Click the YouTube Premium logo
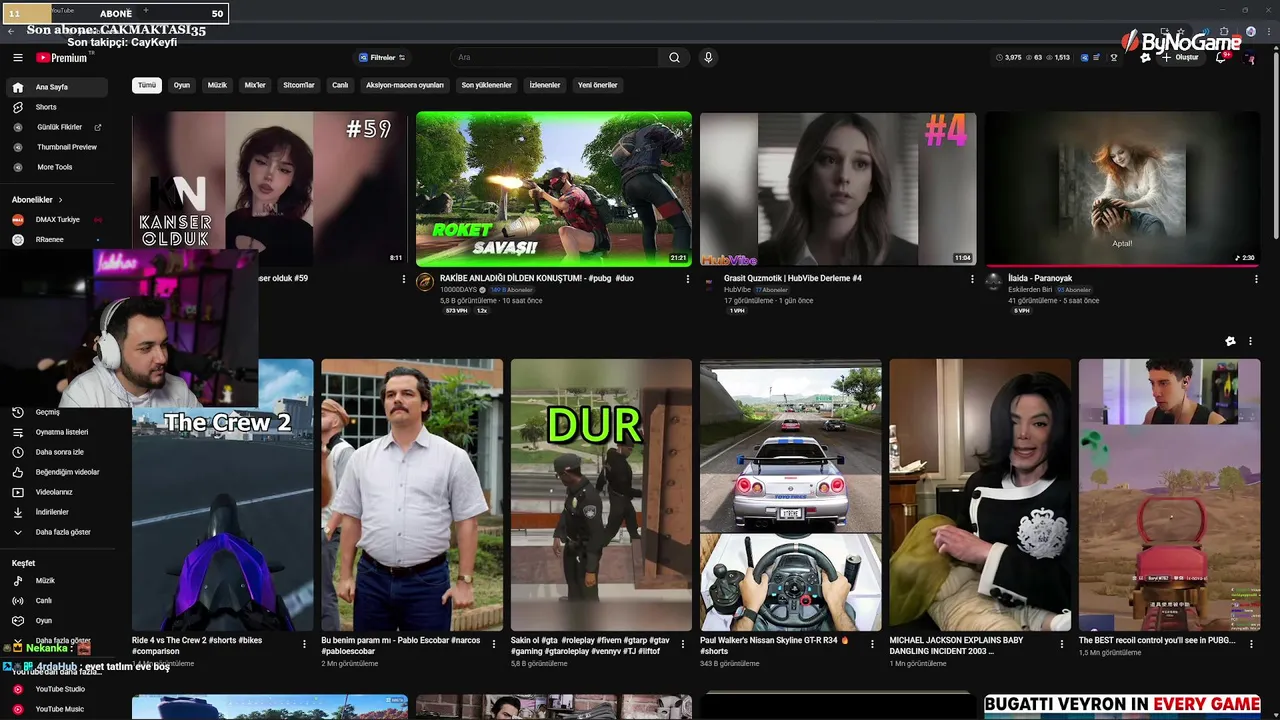The height and width of the screenshot is (720, 1280). 62,58
